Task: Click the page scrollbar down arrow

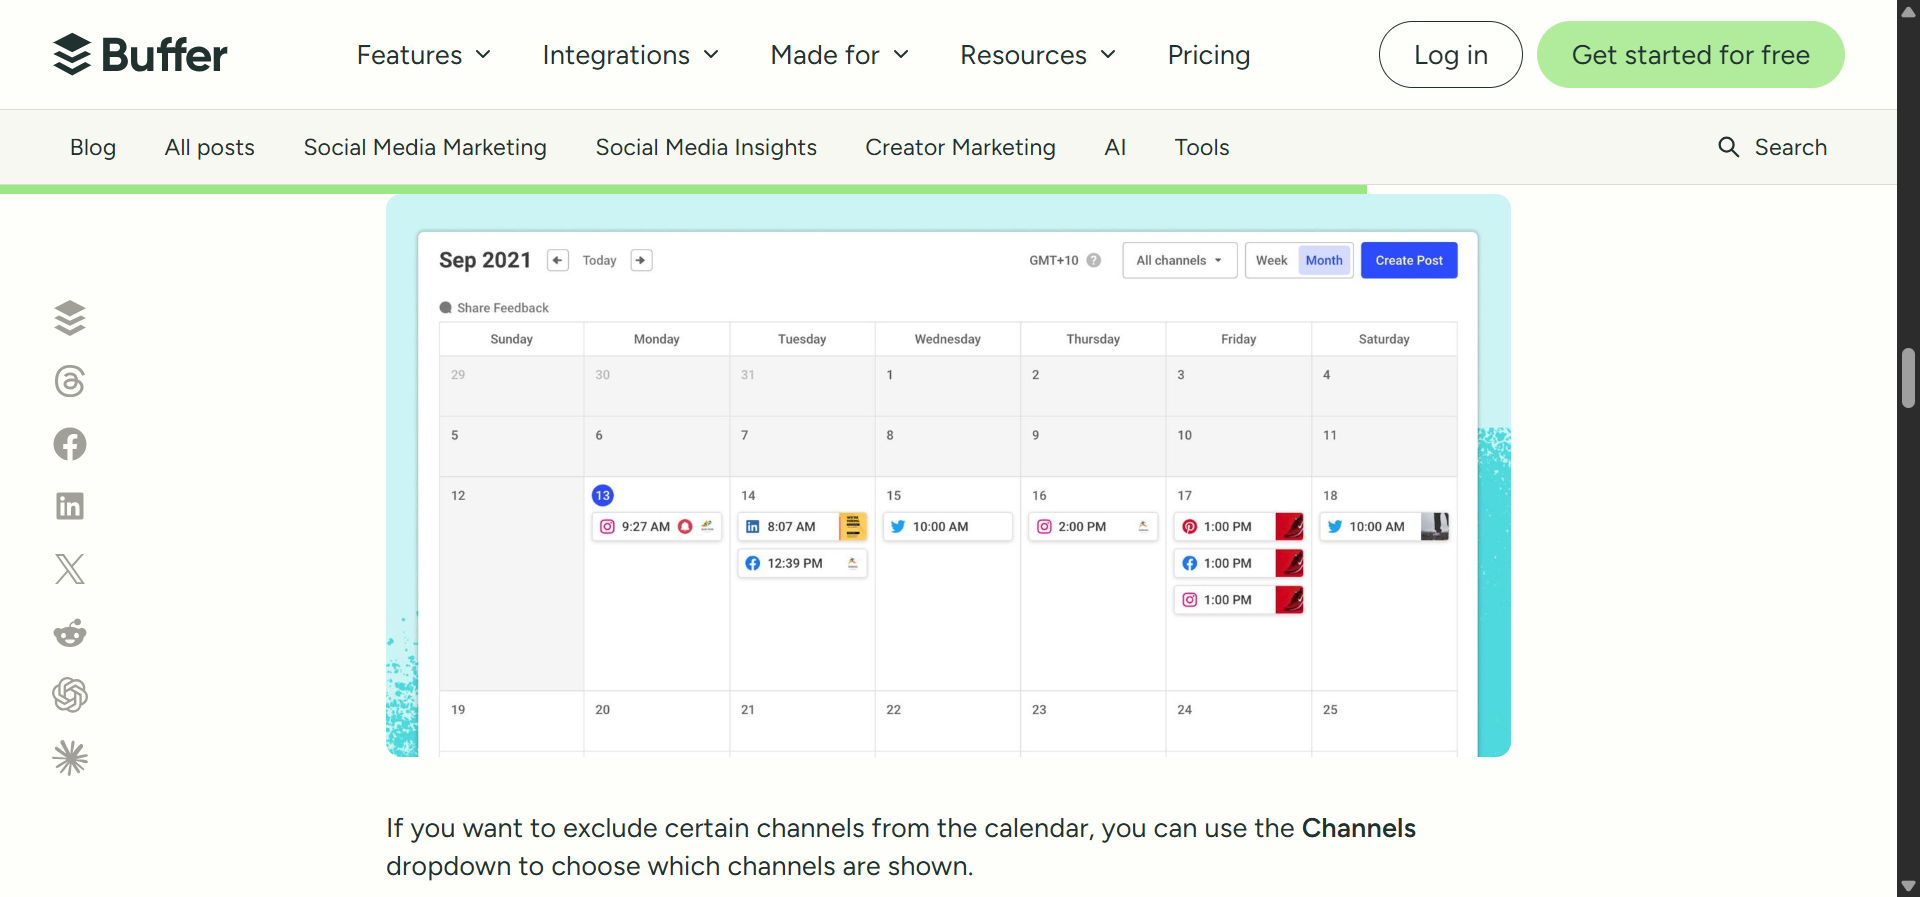Action: 1908,886
